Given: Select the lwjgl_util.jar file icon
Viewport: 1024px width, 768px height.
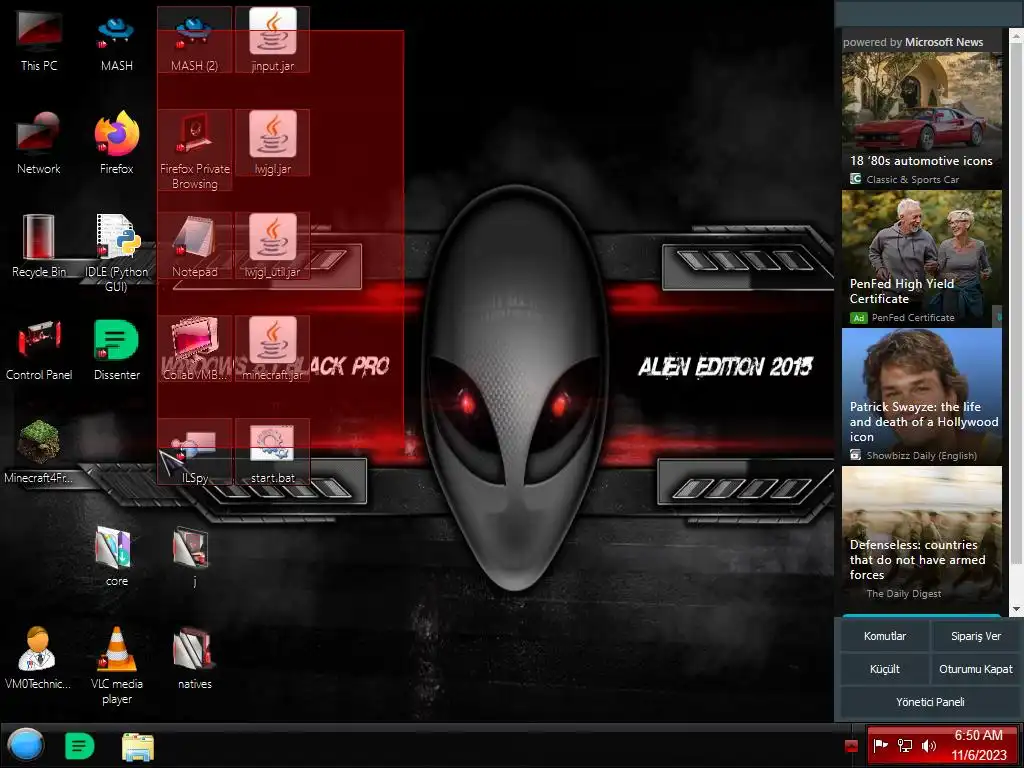Looking at the screenshot, I should pyautogui.click(x=272, y=246).
